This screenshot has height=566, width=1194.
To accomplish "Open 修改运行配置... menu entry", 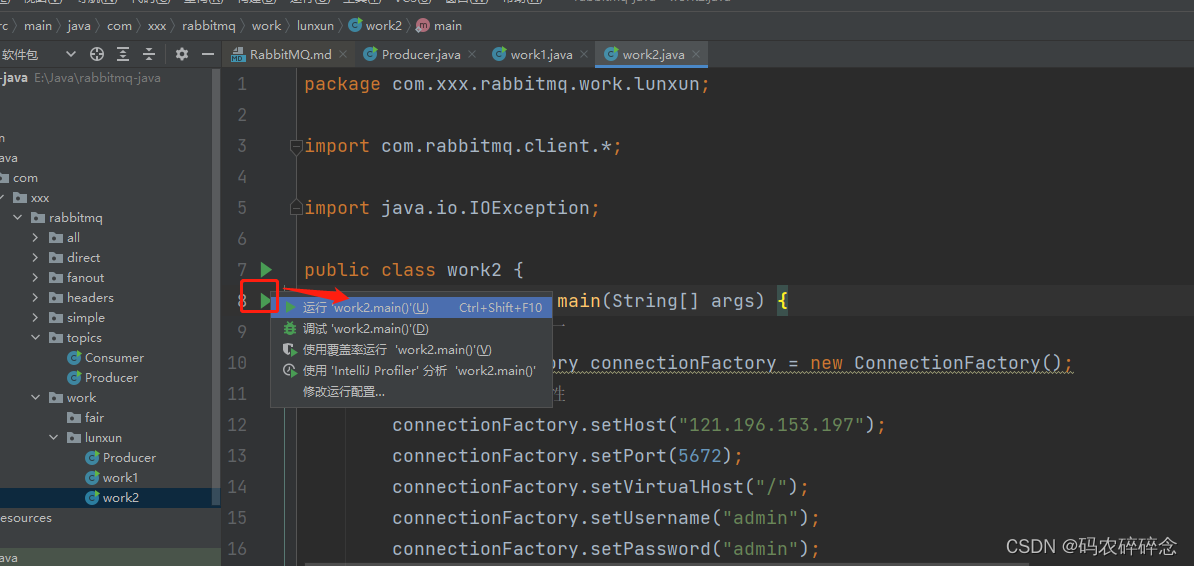I will [412, 392].
